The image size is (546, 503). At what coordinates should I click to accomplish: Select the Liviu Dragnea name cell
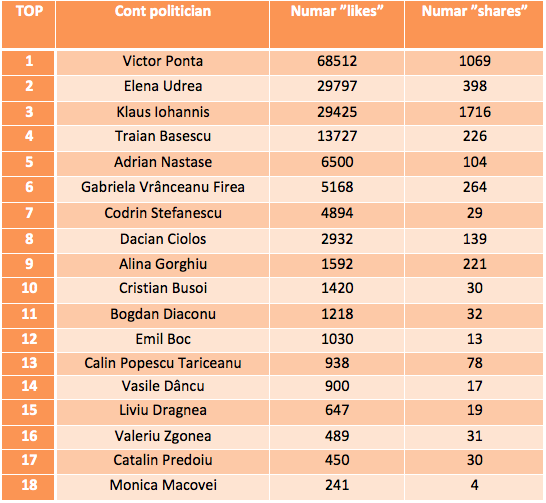[x=163, y=412]
